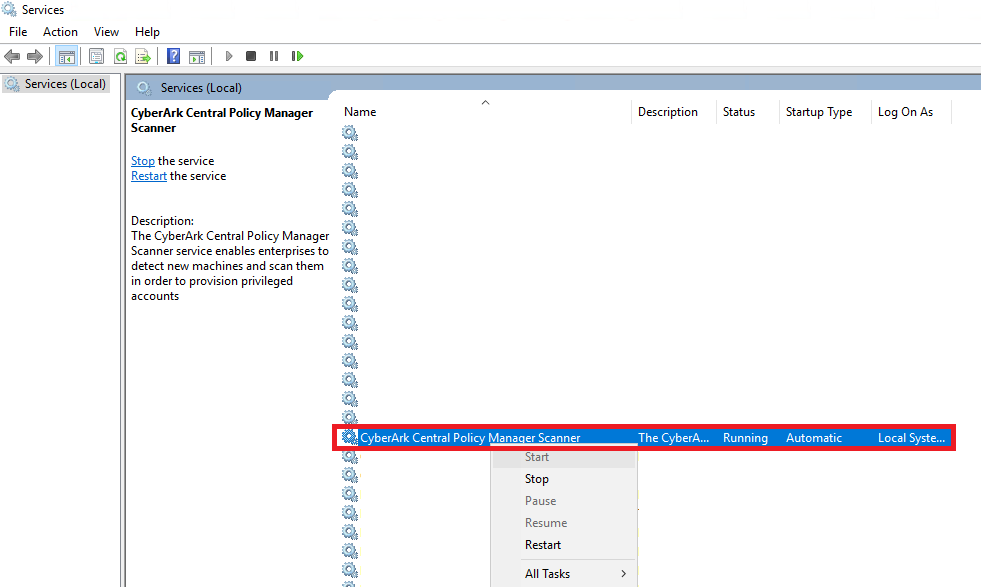The height and width of the screenshot is (587, 981).
Task: Click the Pause Service toolbar icon
Action: (x=274, y=55)
